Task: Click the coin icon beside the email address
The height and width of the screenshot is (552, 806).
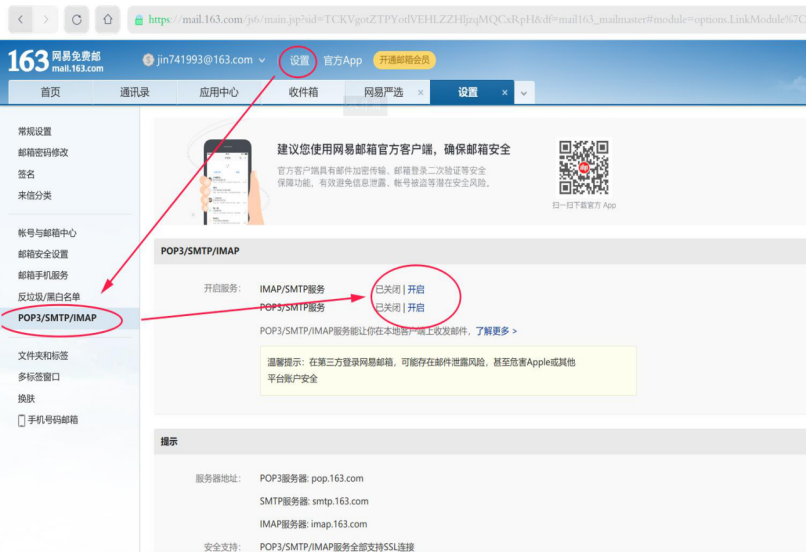Action: (148, 60)
